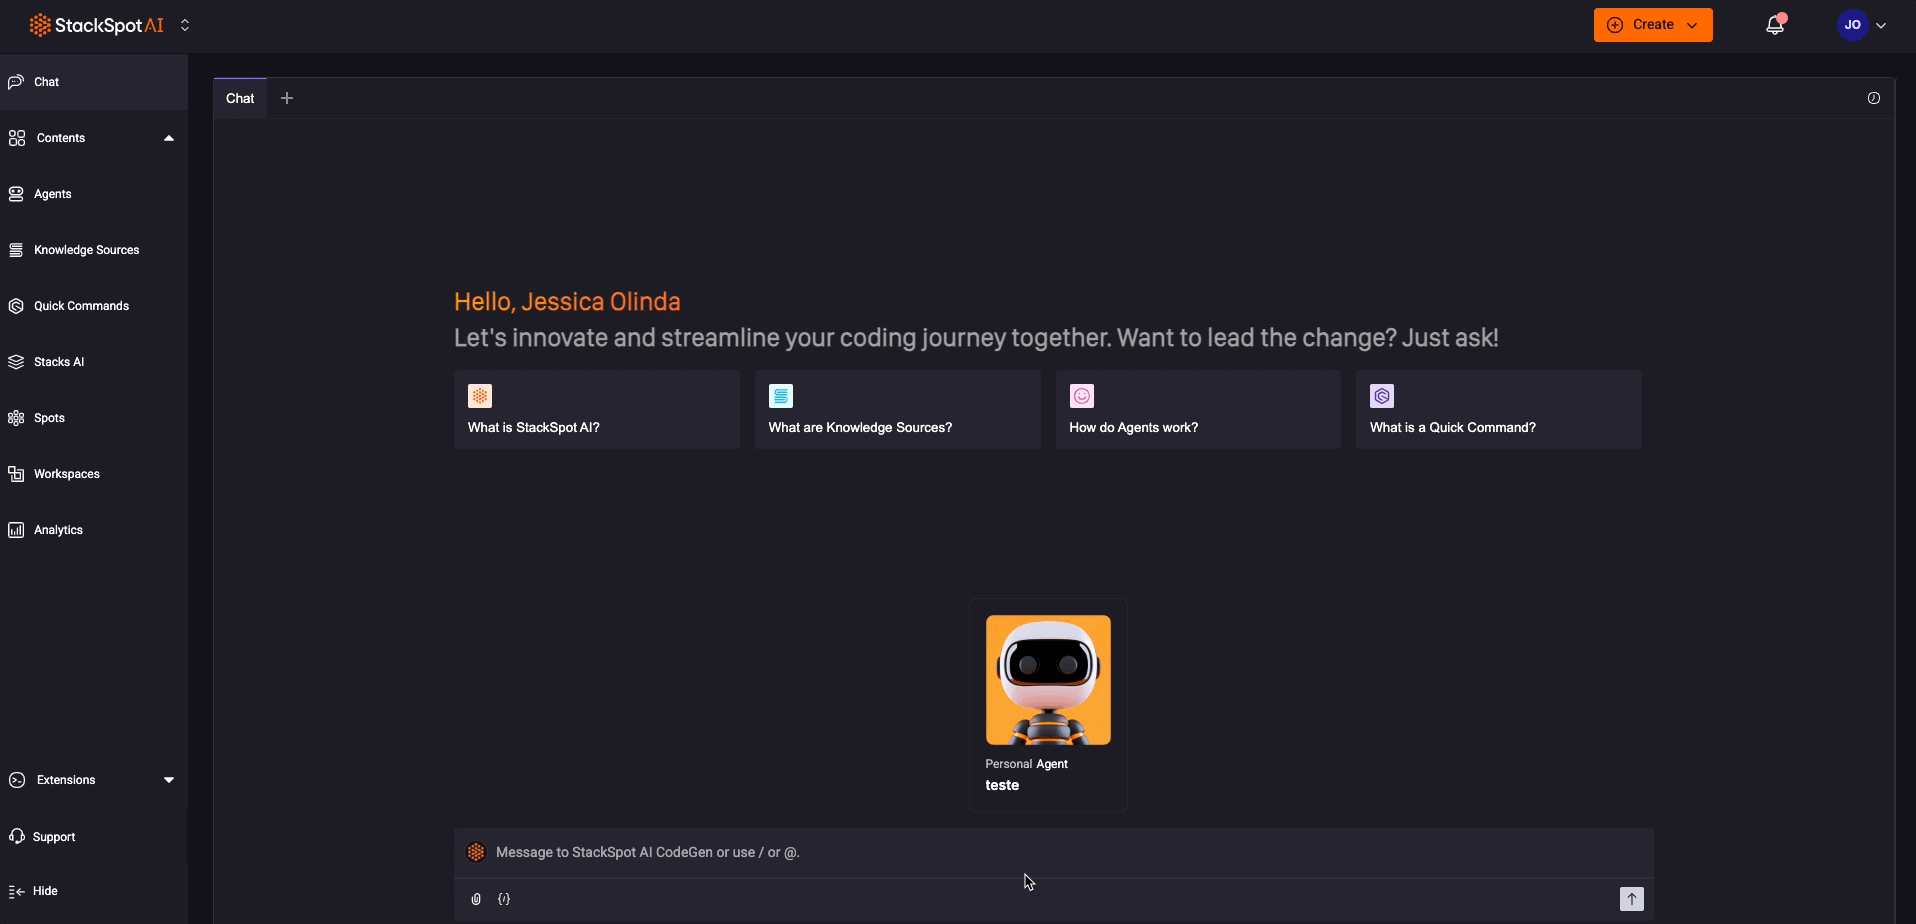
Task: Open Agents from the sidebar menu
Action: (52, 194)
